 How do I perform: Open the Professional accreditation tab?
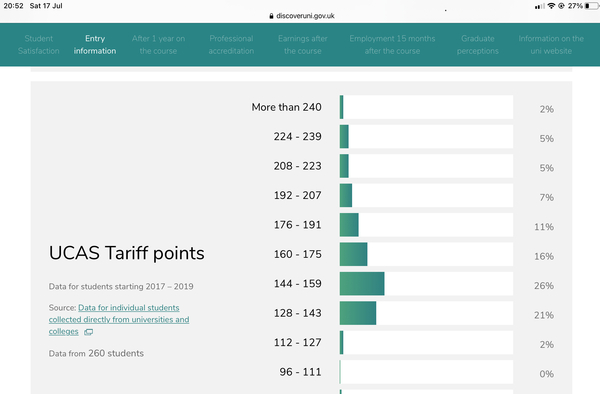[x=231, y=45]
